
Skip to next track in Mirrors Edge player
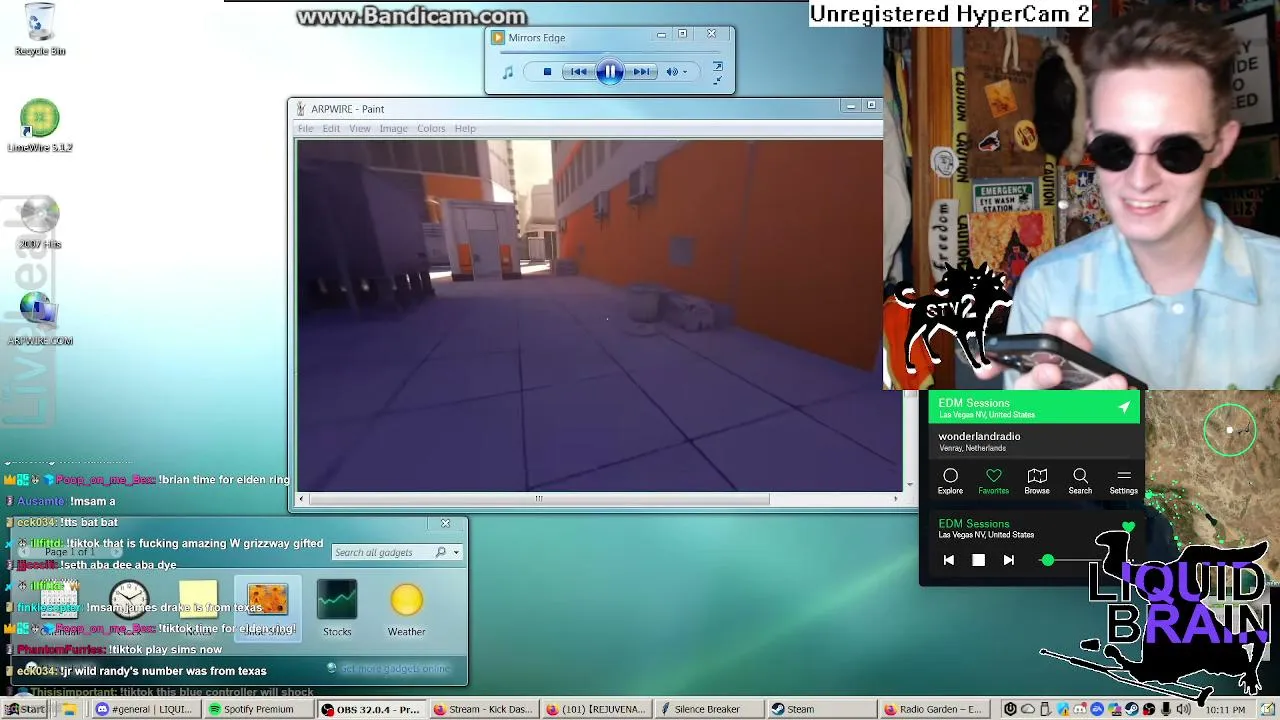click(642, 72)
